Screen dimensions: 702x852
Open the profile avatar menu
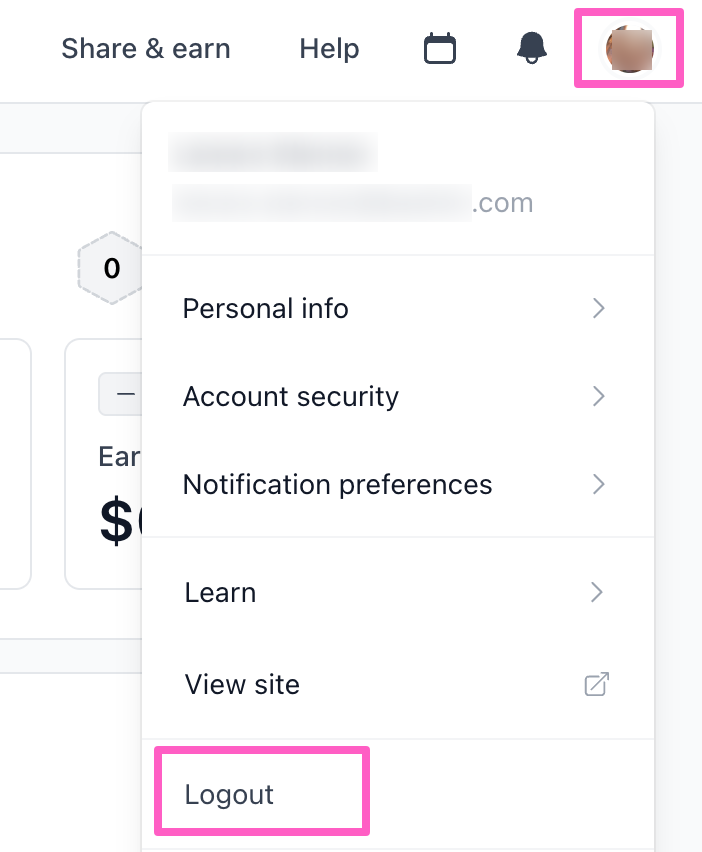pyautogui.click(x=629, y=49)
